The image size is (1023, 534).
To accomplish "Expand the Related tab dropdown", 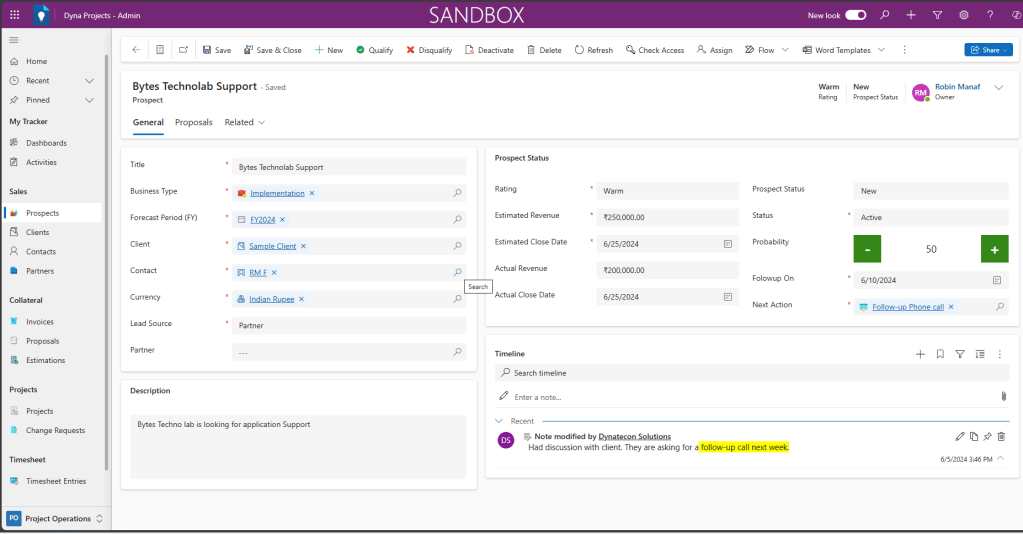I will (245, 122).
